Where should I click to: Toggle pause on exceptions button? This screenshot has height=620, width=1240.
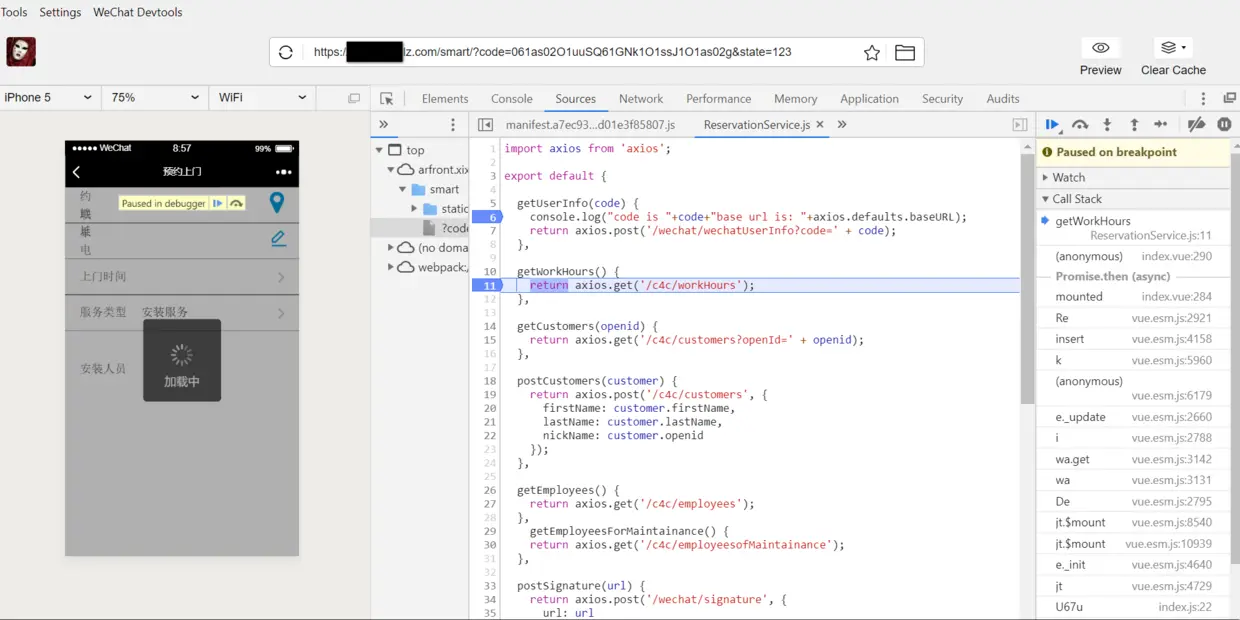pos(1224,125)
